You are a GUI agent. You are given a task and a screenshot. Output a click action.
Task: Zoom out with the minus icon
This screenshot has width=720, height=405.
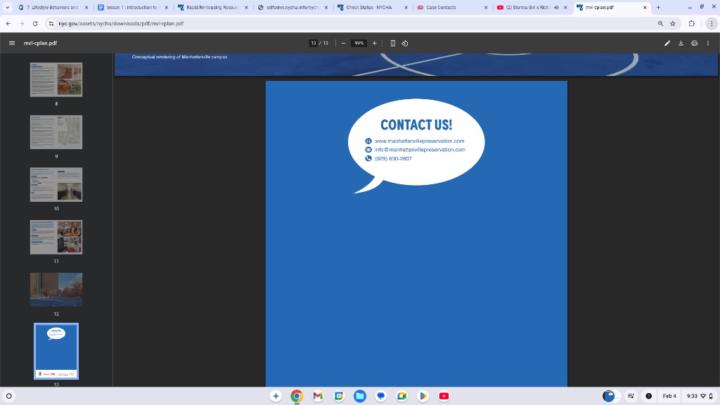[x=343, y=43]
